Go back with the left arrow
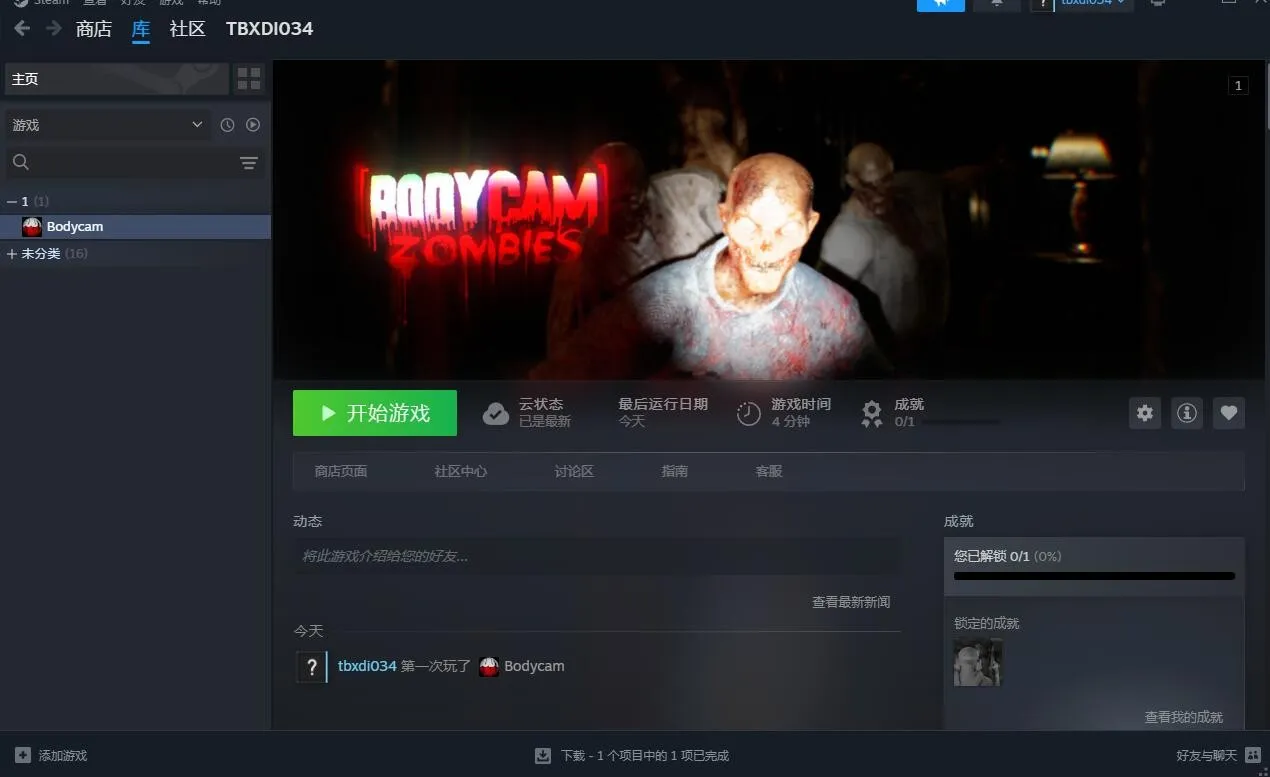 (x=22, y=29)
